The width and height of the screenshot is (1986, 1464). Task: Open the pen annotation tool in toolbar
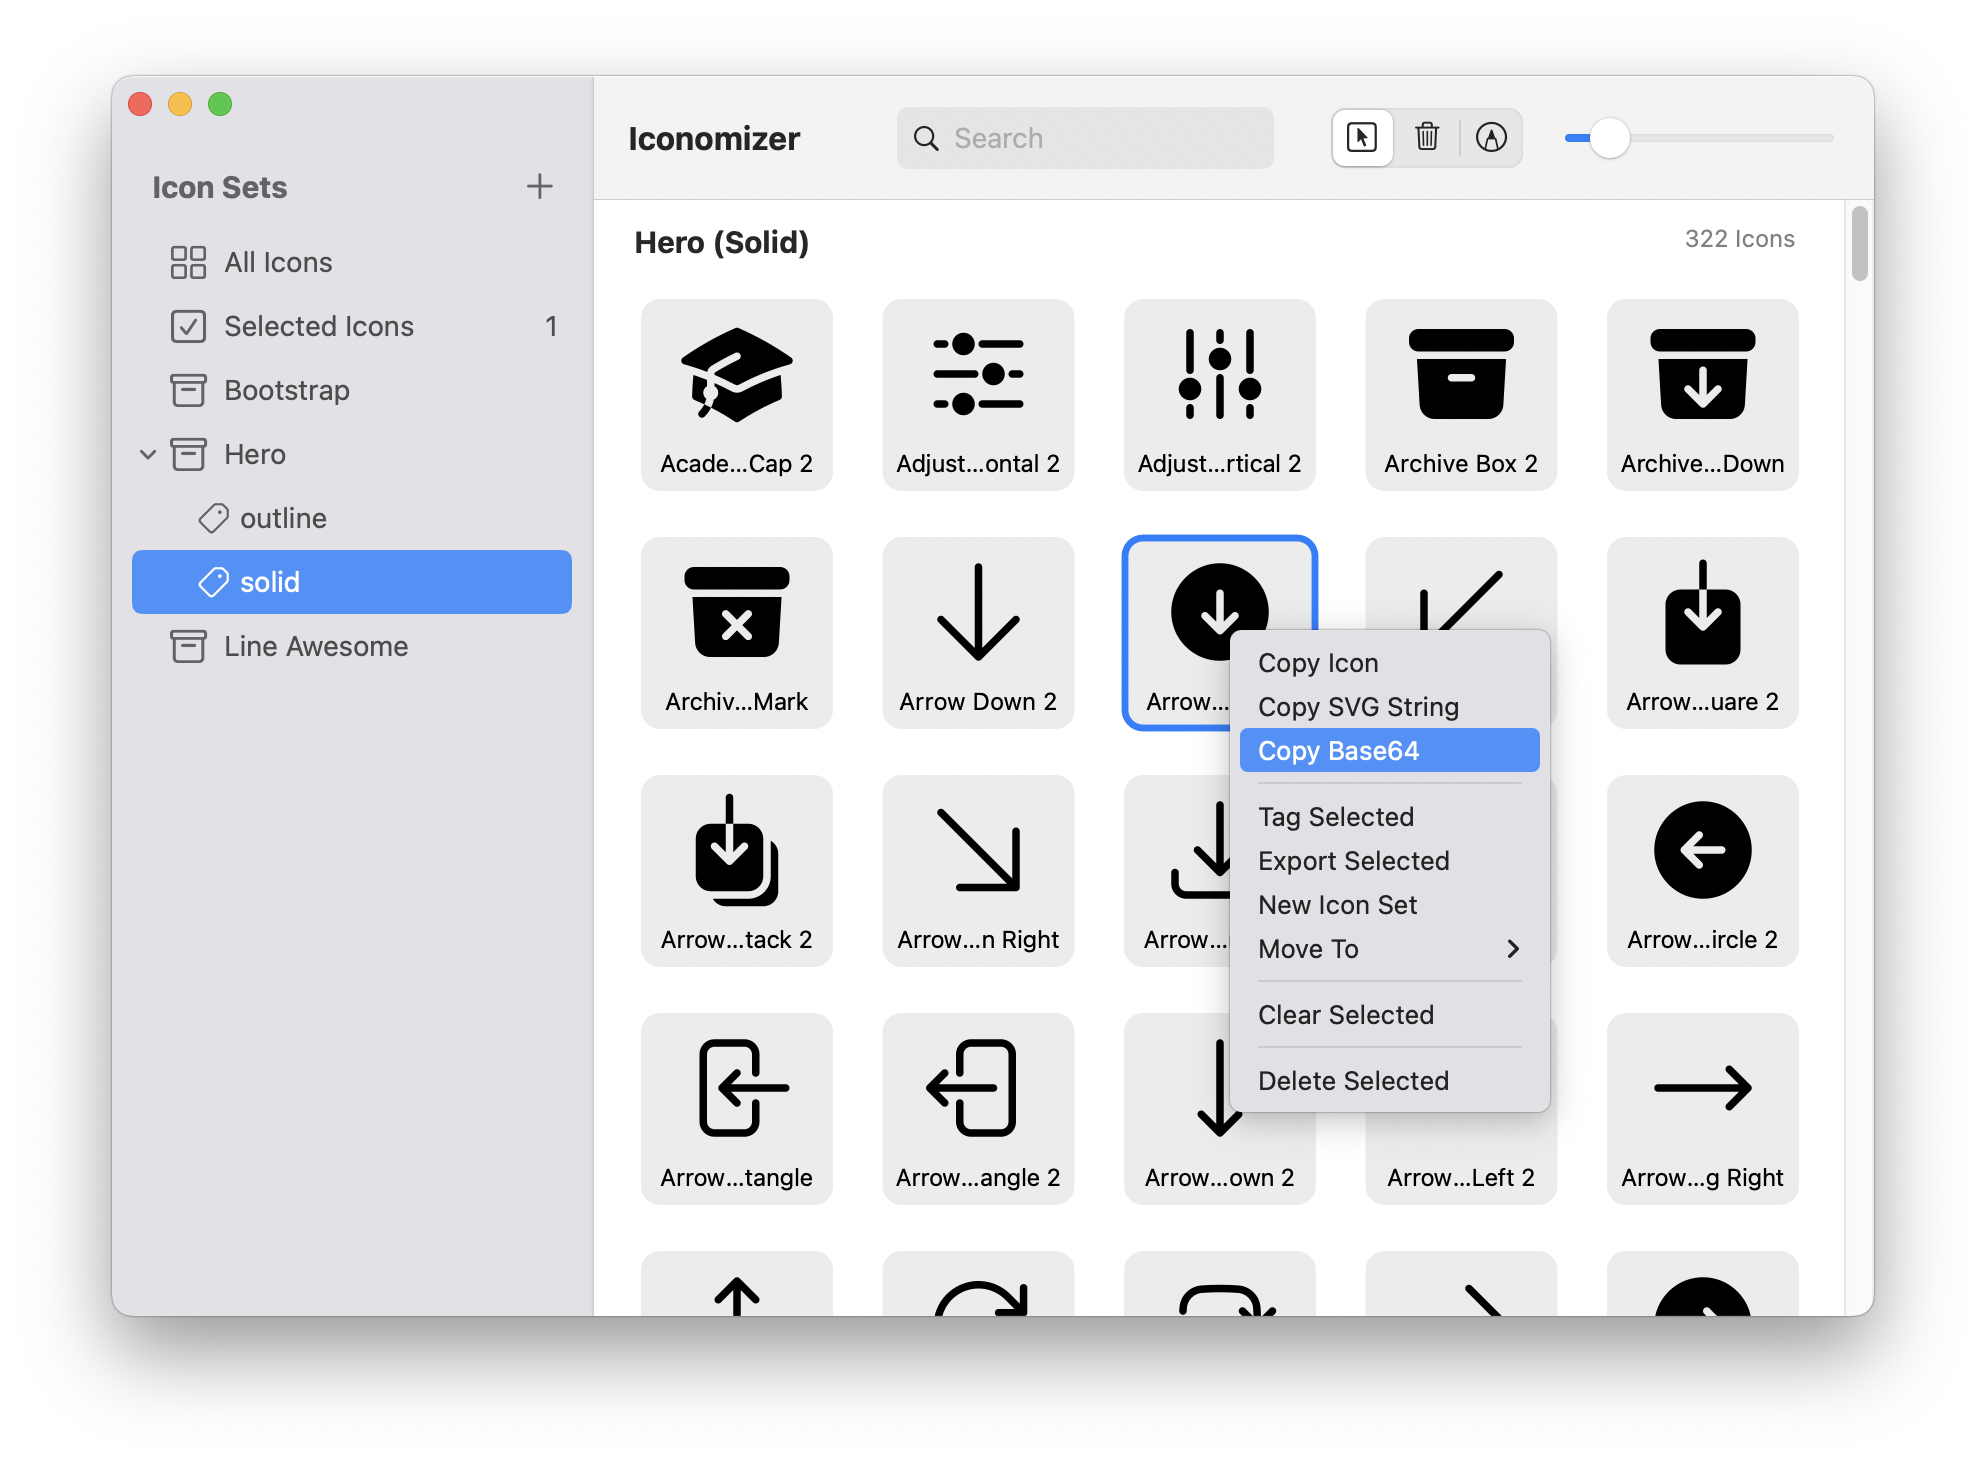[x=1492, y=138]
